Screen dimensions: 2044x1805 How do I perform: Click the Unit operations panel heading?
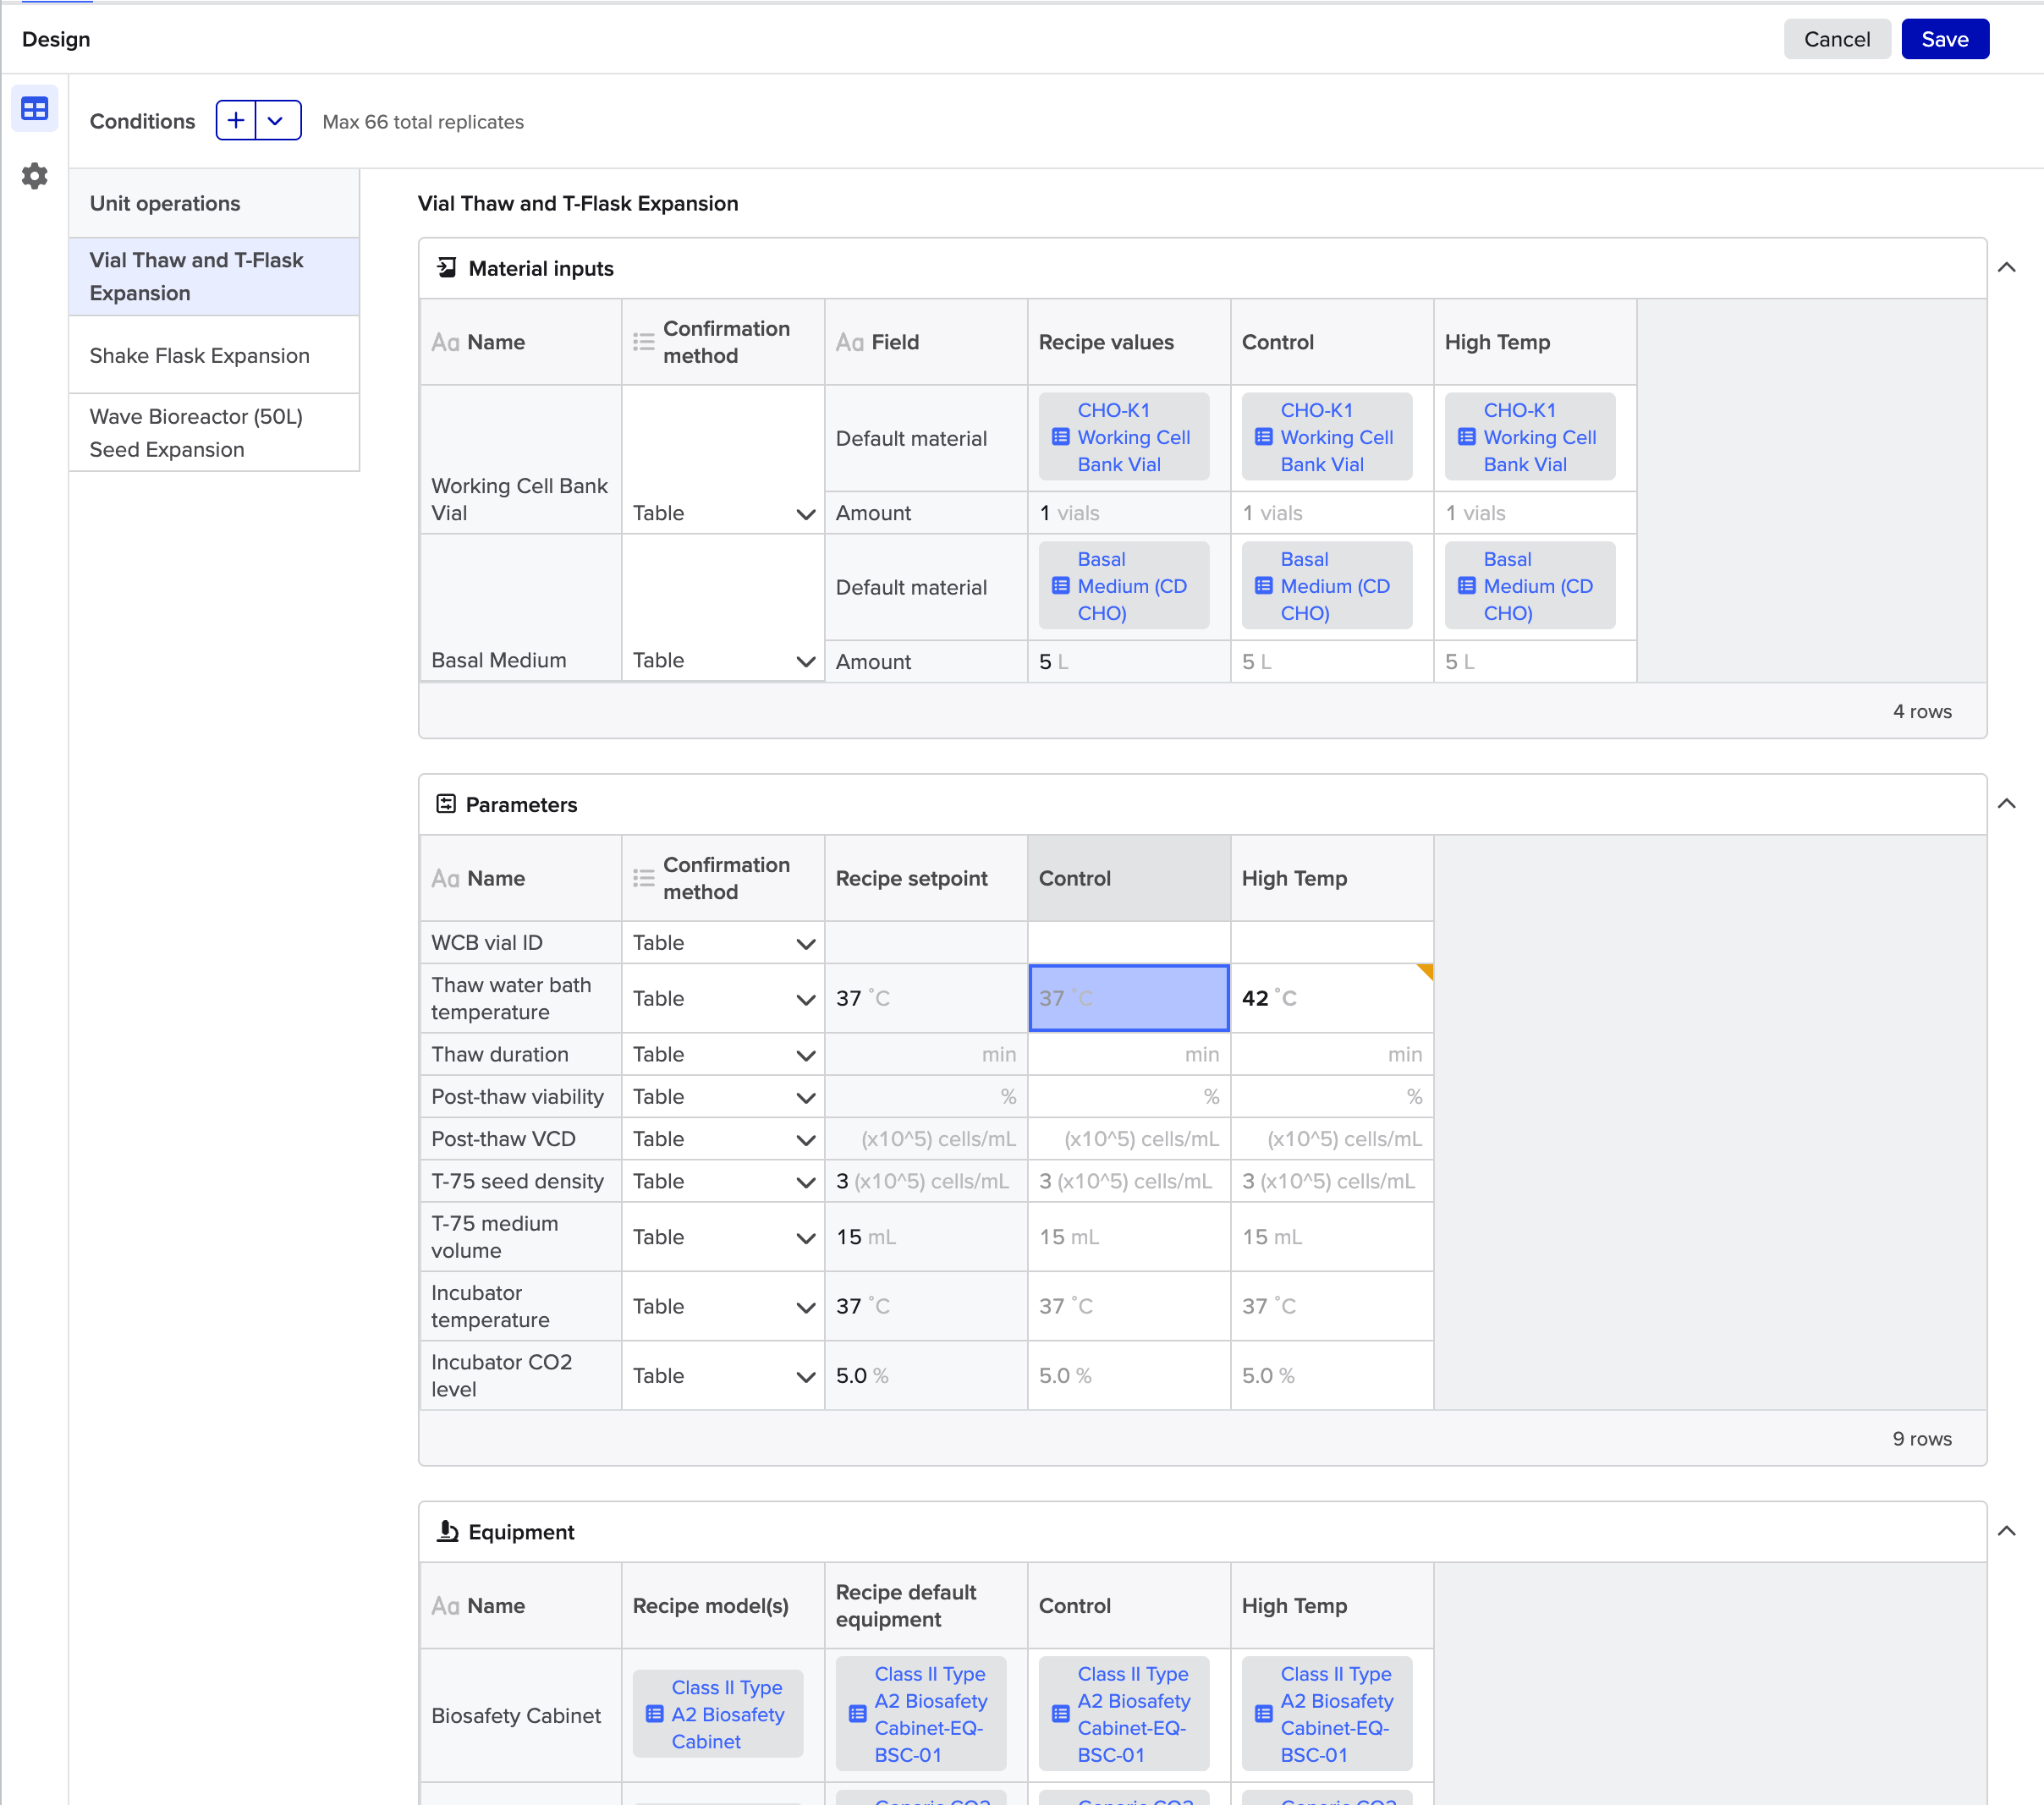165,203
